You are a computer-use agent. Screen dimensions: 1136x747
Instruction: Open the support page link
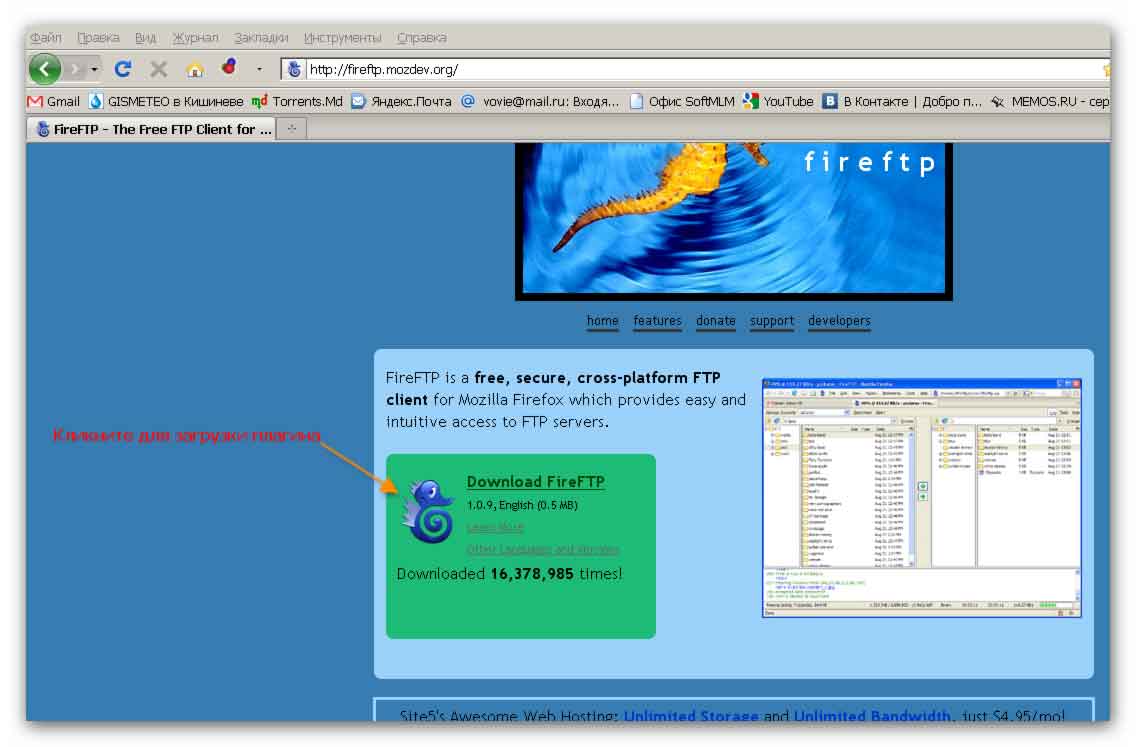[x=772, y=321]
